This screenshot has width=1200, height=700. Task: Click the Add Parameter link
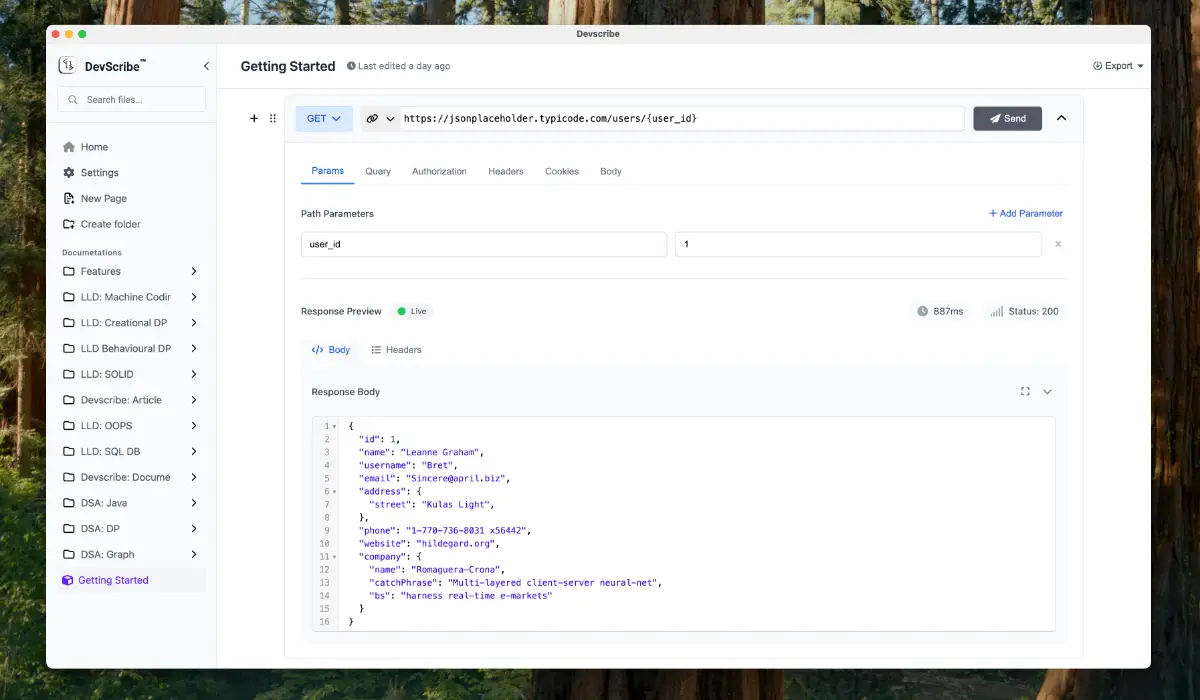[1025, 213]
